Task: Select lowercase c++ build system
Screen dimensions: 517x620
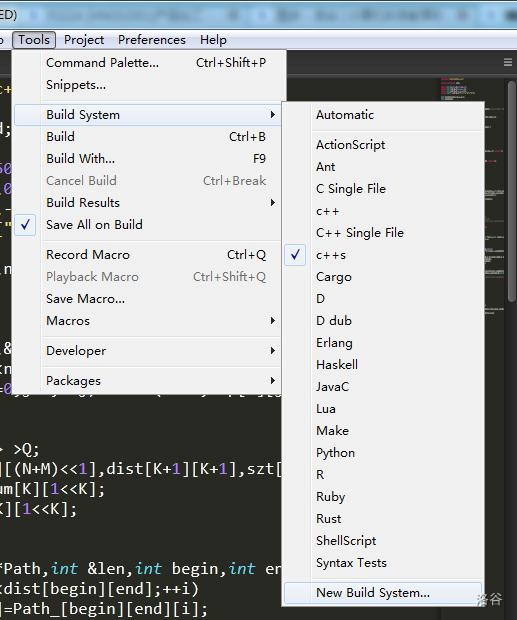Action: click(x=383, y=211)
